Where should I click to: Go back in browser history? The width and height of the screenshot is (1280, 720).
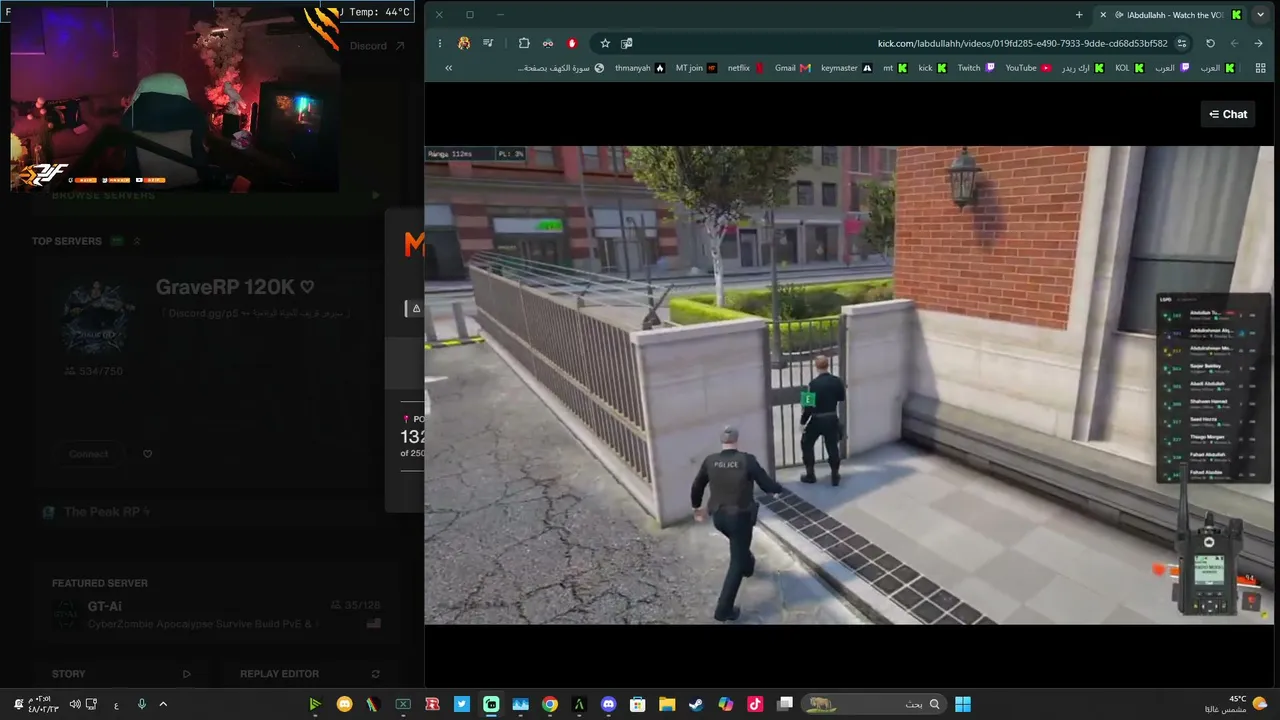(1258, 43)
